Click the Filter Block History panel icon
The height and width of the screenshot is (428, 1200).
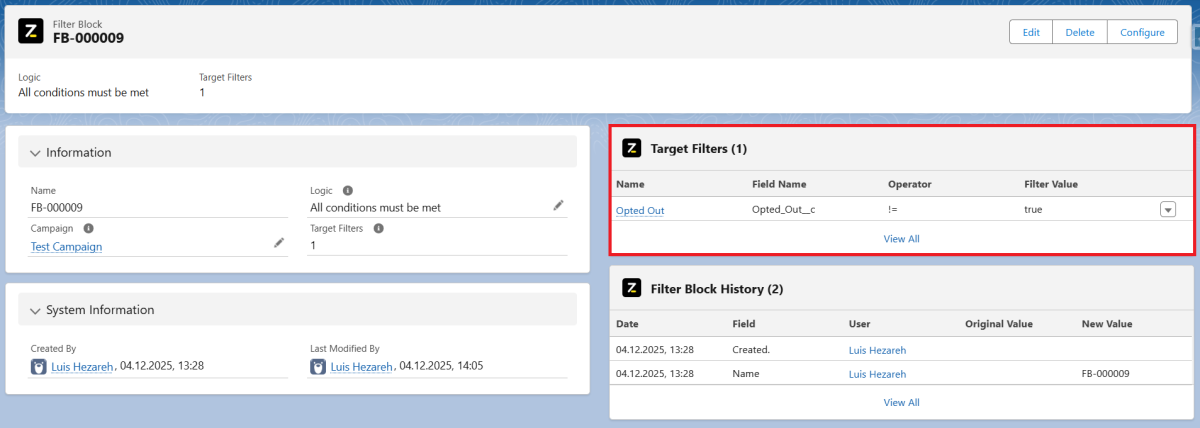[x=631, y=288]
